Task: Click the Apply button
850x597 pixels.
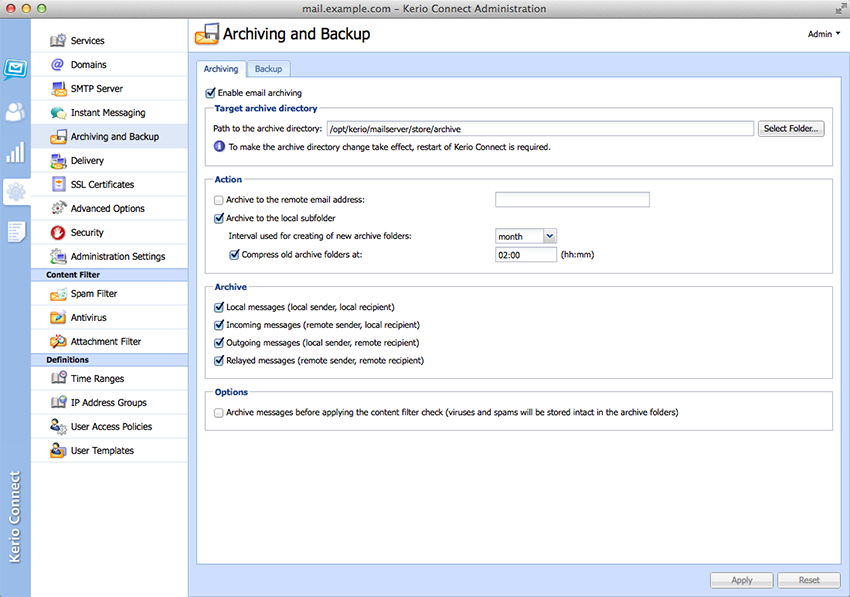Action: coord(742,580)
